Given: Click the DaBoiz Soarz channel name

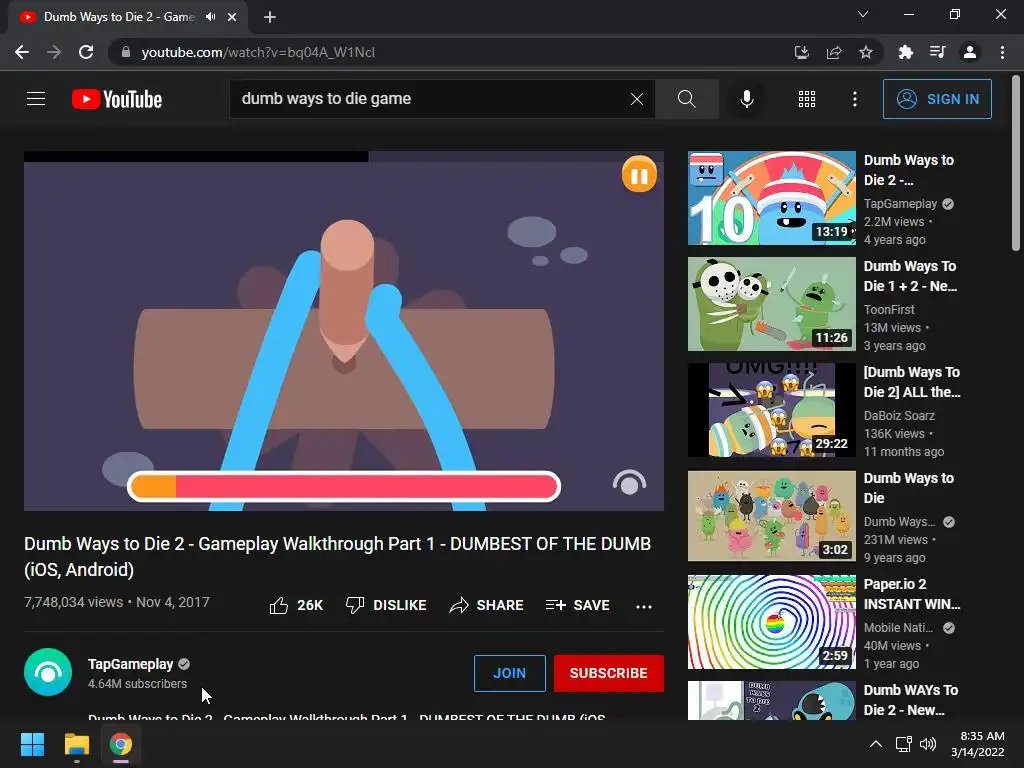Looking at the screenshot, I should click(x=899, y=415).
